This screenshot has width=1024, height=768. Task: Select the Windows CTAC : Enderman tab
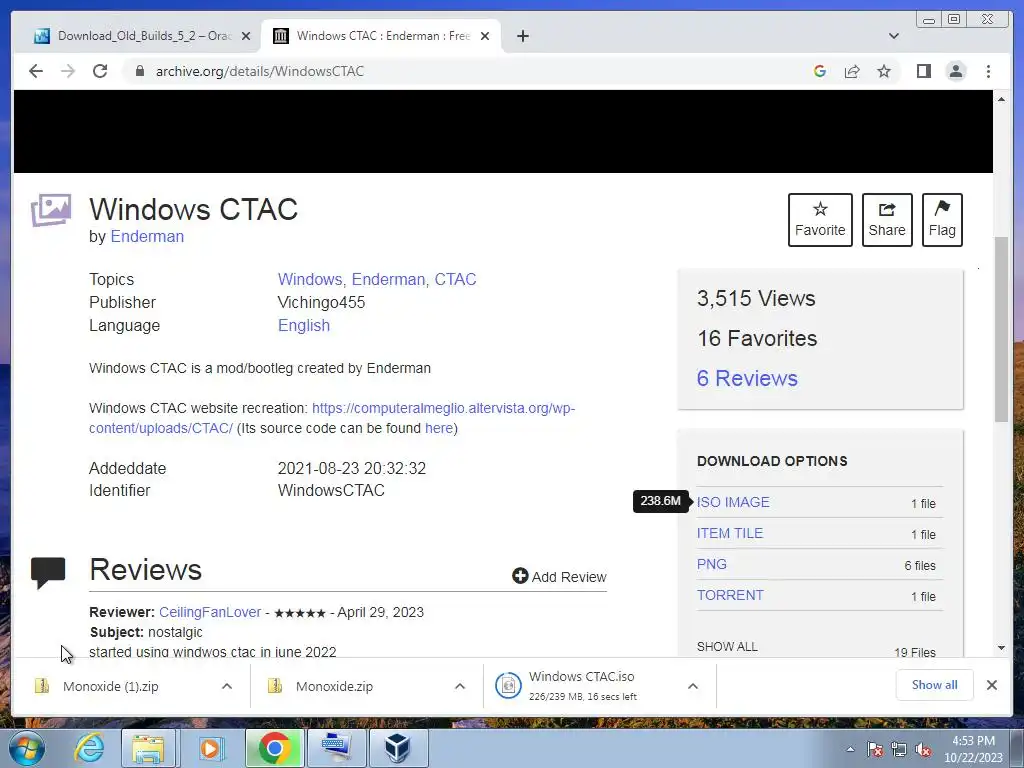382,36
